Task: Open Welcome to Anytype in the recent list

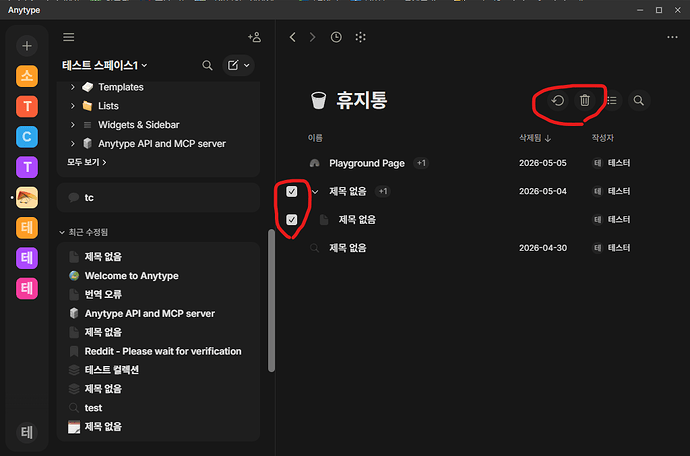Action: pos(132,276)
